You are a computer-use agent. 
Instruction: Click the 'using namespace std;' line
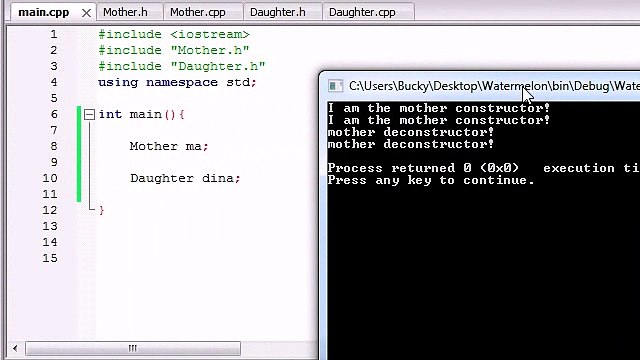177,82
